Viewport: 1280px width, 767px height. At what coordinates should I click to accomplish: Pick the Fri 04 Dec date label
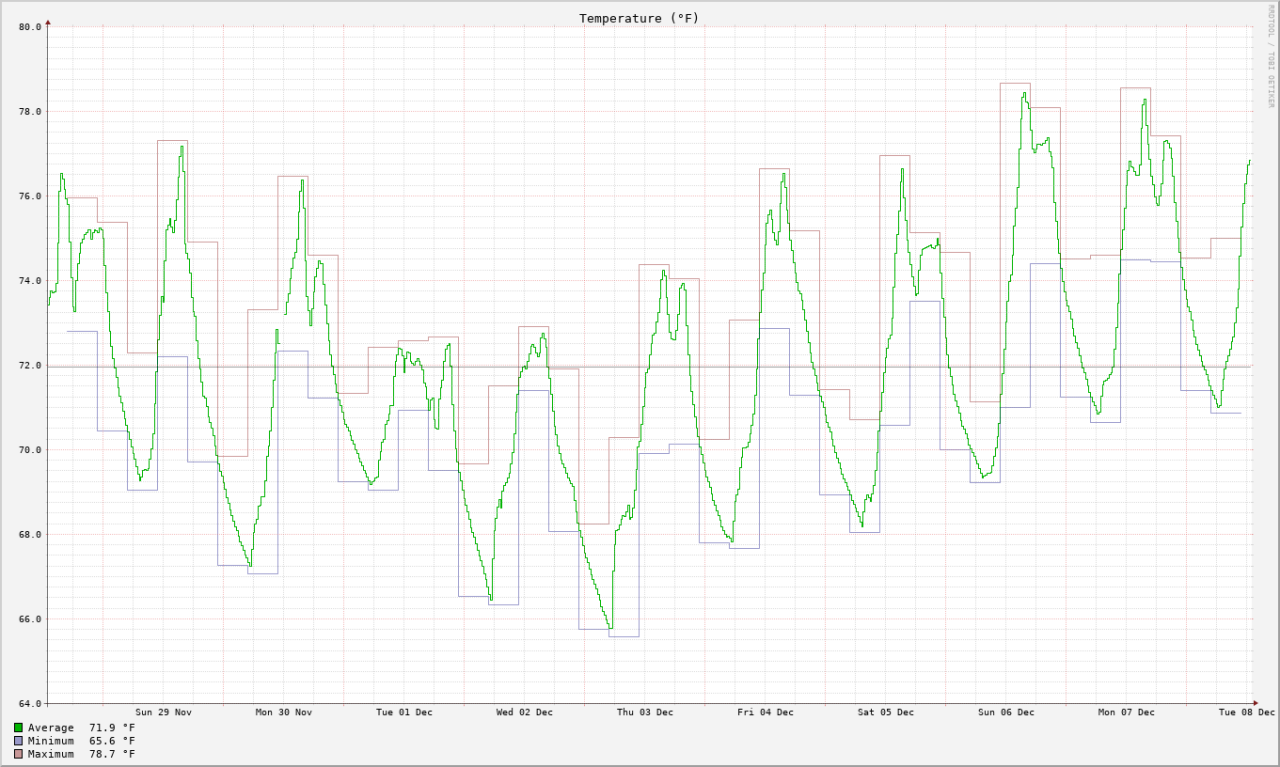[765, 712]
